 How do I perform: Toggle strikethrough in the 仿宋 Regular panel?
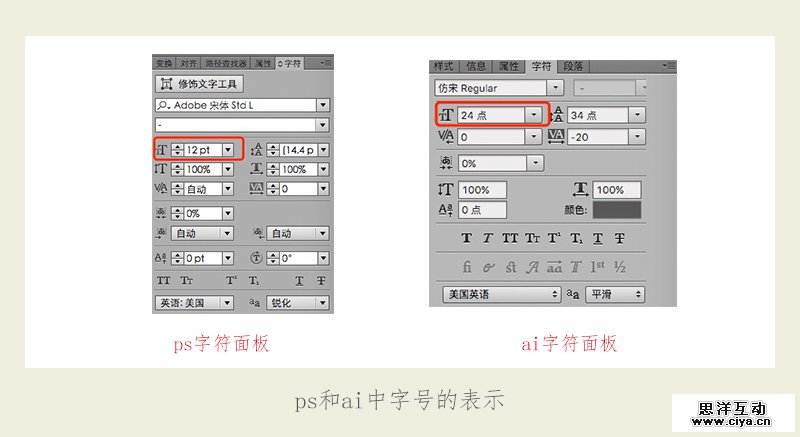point(619,238)
